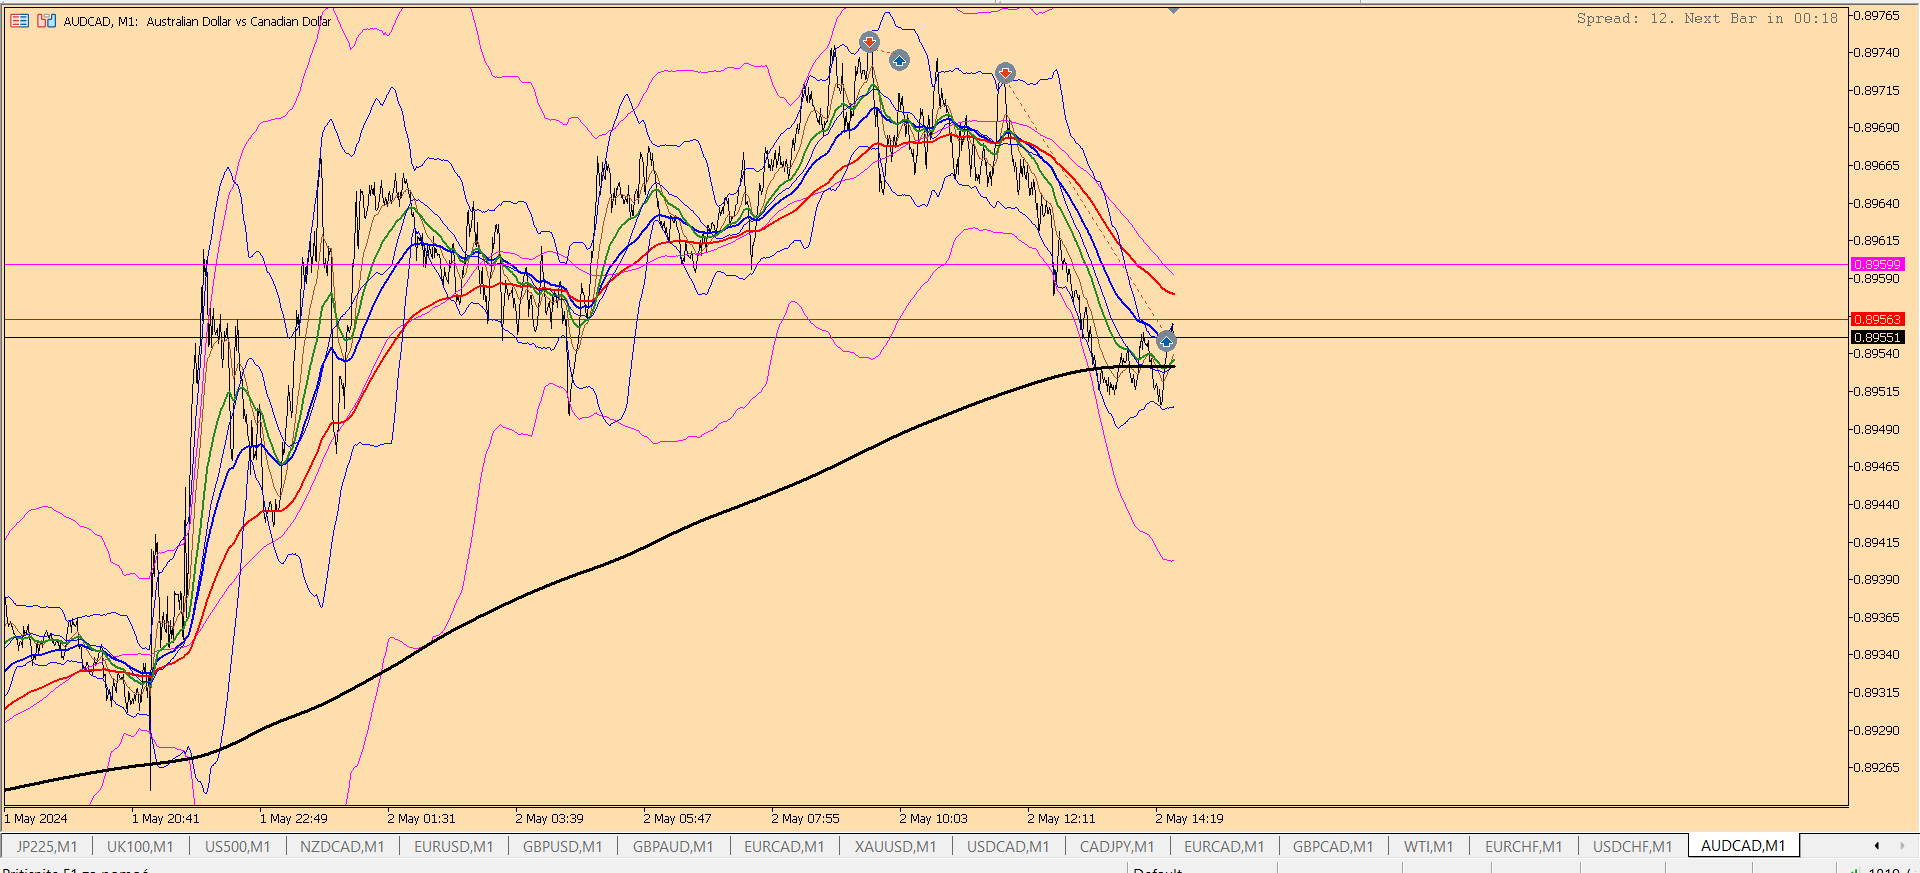This screenshot has width=1920, height=873.
Task: Open the US500,M1 chart tab
Action: pos(237,846)
